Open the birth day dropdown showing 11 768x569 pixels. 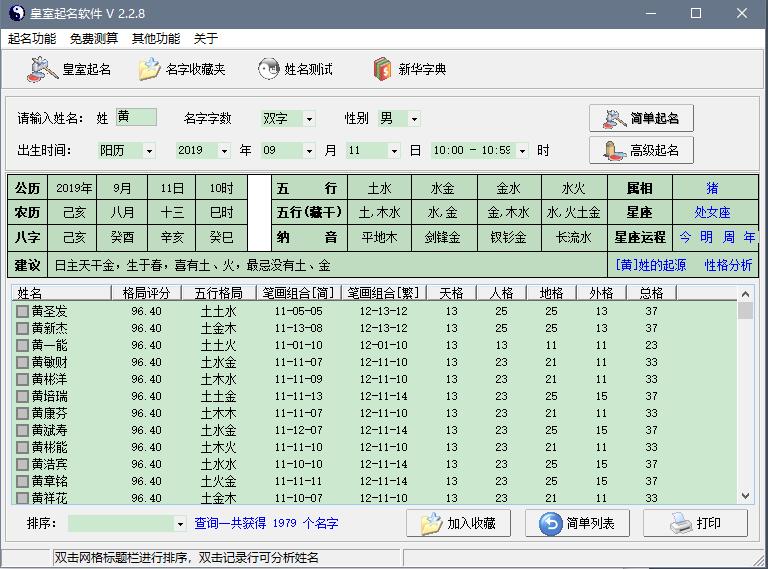(394, 151)
